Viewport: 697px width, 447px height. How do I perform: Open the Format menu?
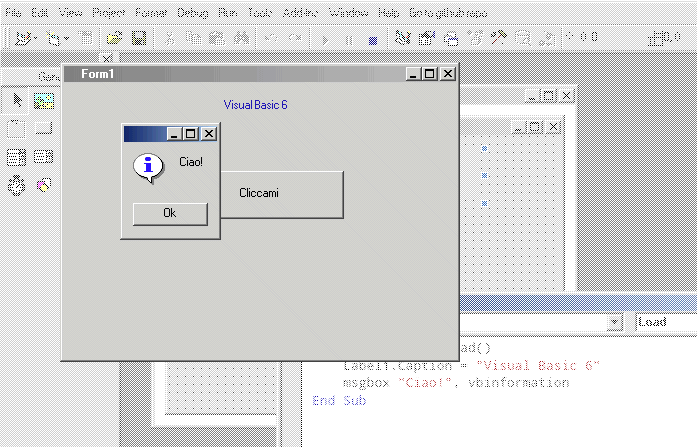[x=151, y=13]
